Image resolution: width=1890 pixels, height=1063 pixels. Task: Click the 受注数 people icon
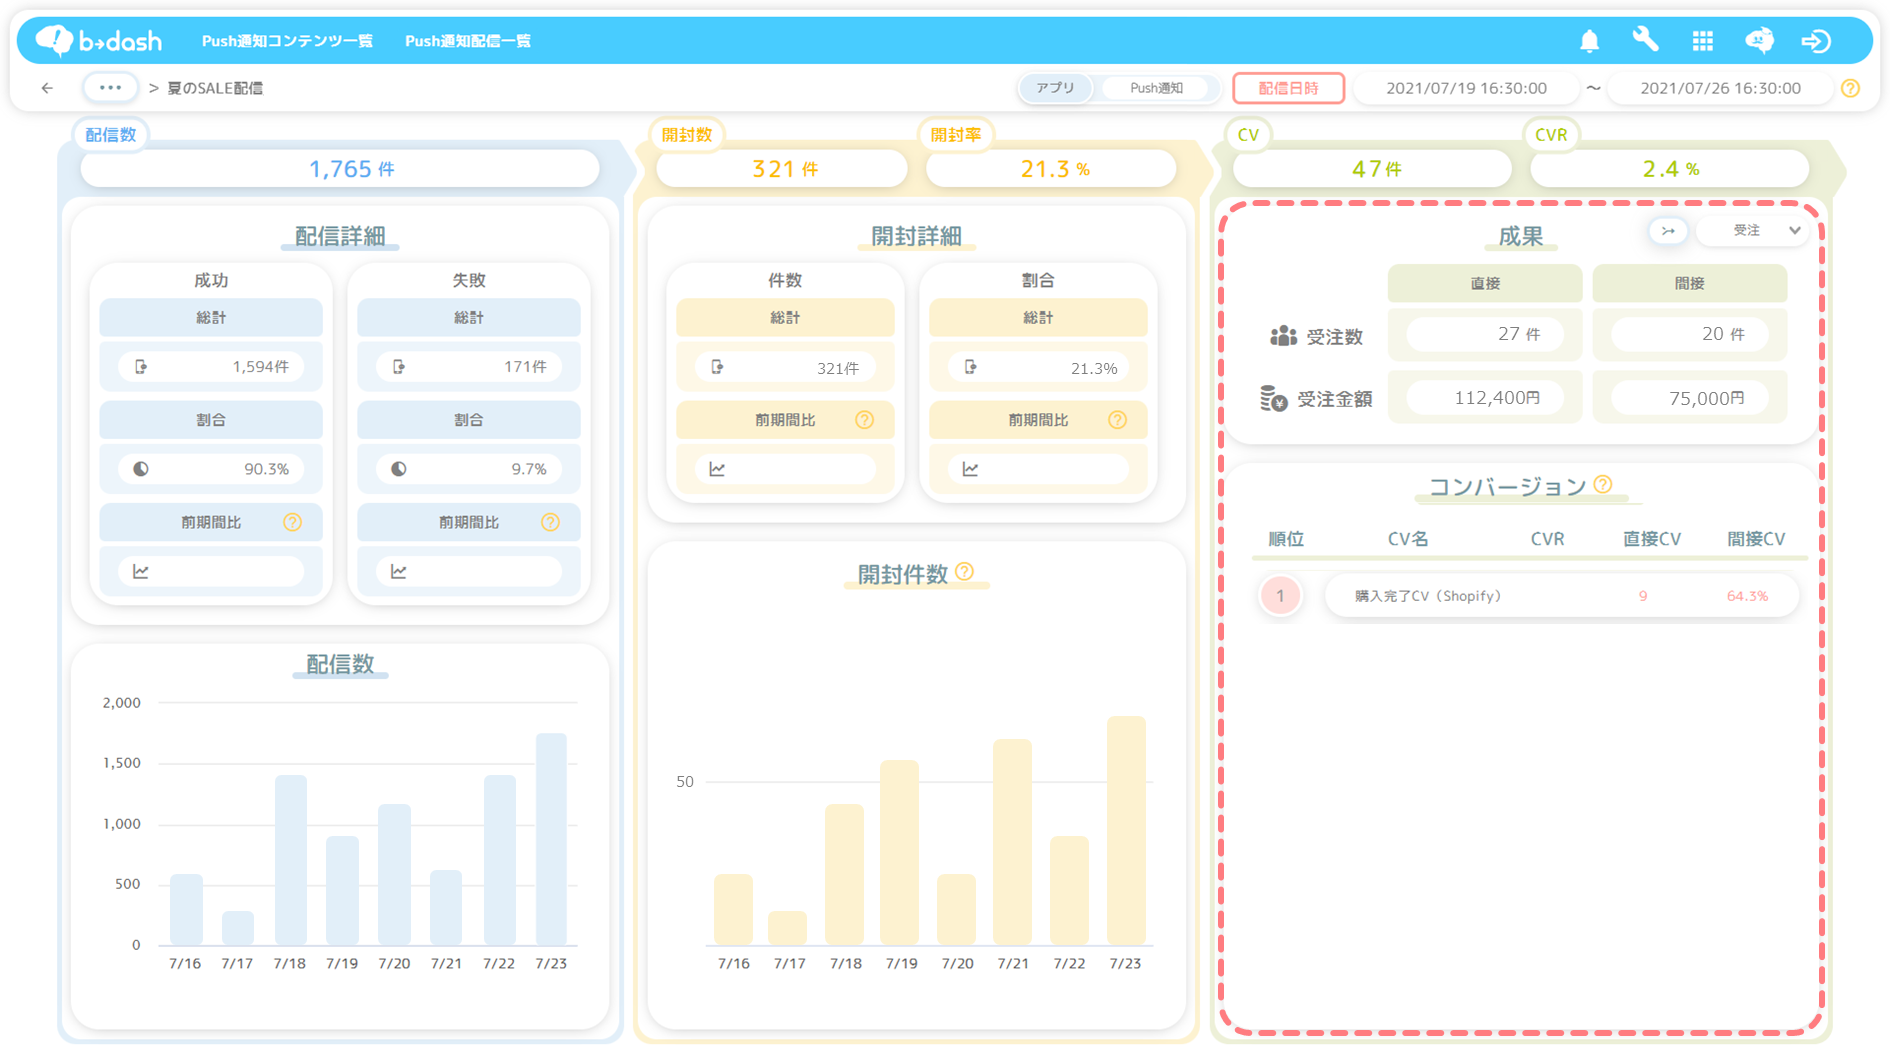pos(1283,336)
